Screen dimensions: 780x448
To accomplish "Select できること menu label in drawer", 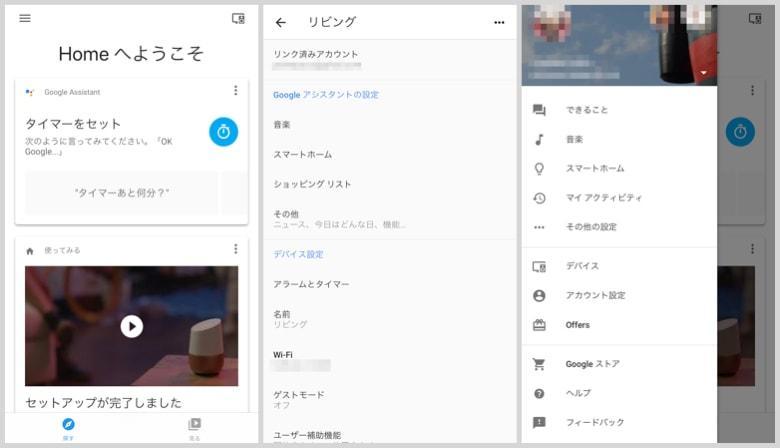I will tap(586, 110).
